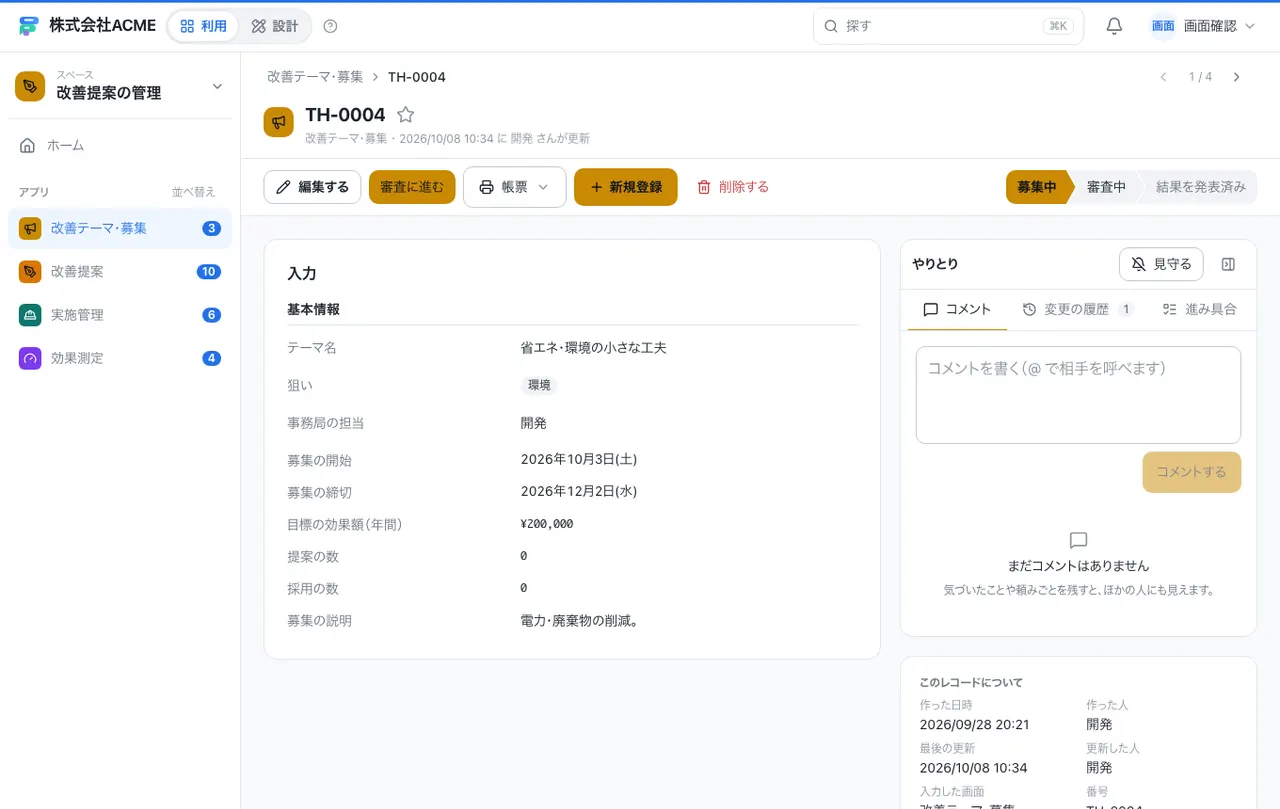Click the megaphone icon beside TH-0004 title

click(x=279, y=122)
